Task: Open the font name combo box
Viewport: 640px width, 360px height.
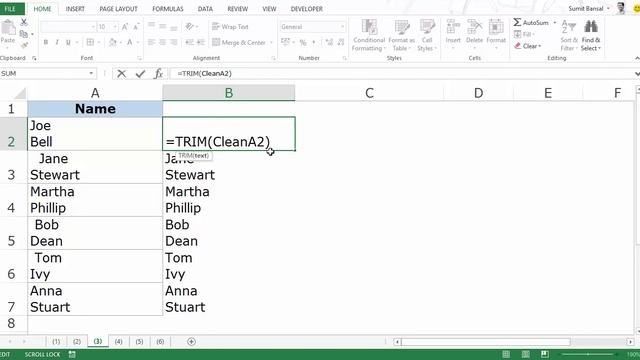Action: [68, 27]
